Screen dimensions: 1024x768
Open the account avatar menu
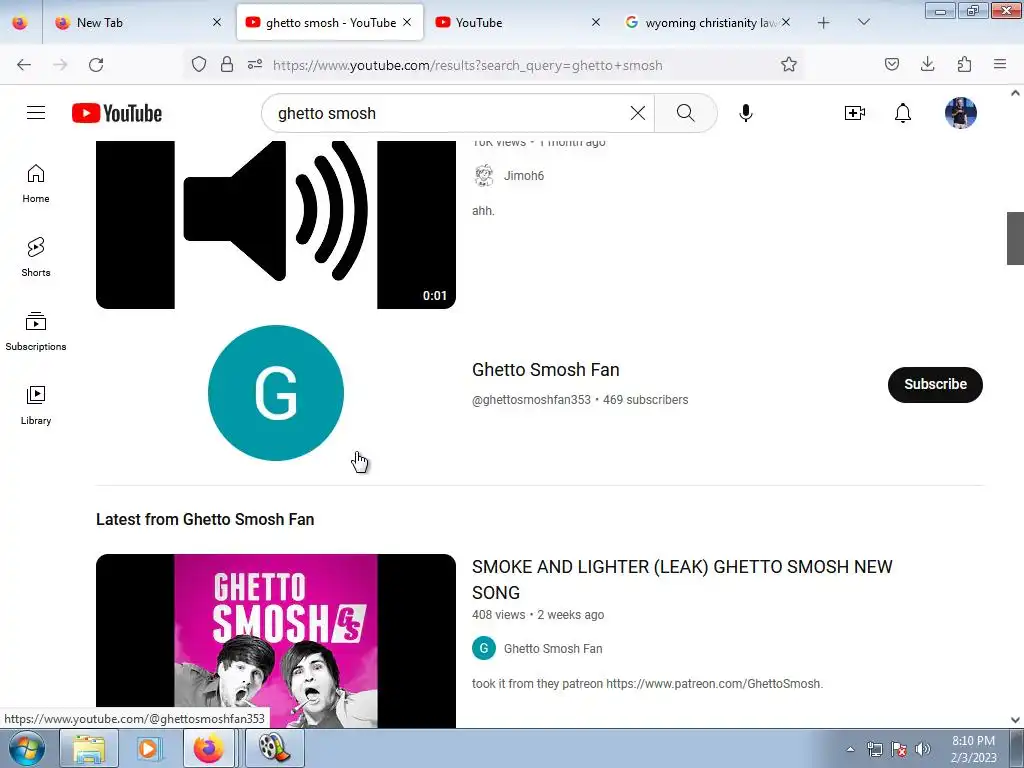pyautogui.click(x=961, y=113)
